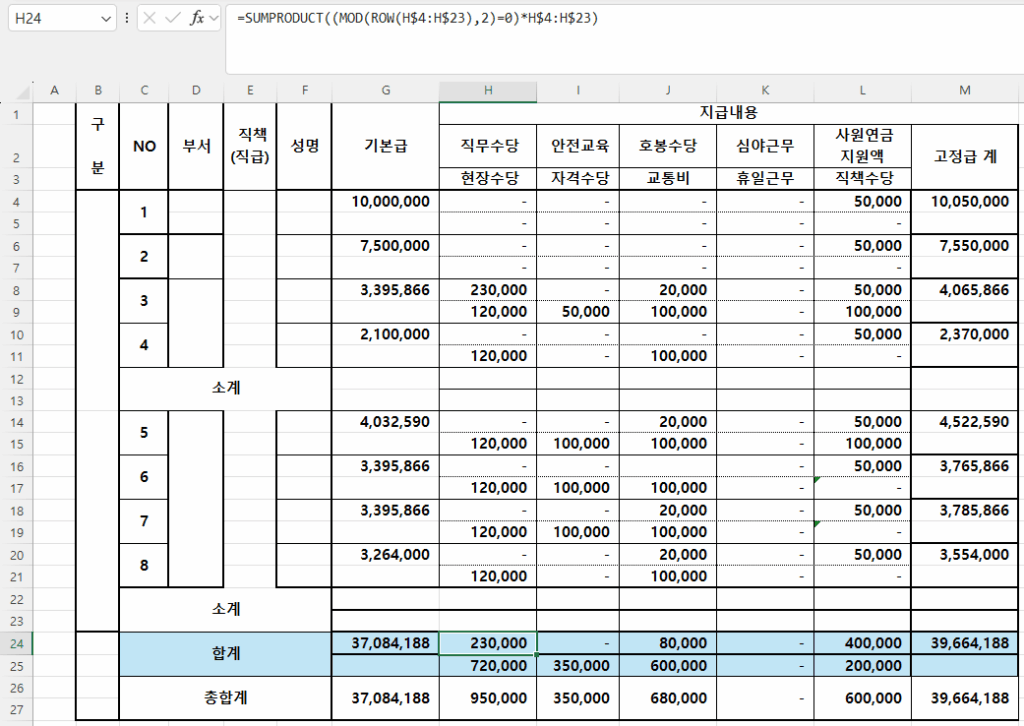Expand the Name Box dropdown arrow
Image resolution: width=1024 pixels, height=726 pixels.
coord(105,19)
